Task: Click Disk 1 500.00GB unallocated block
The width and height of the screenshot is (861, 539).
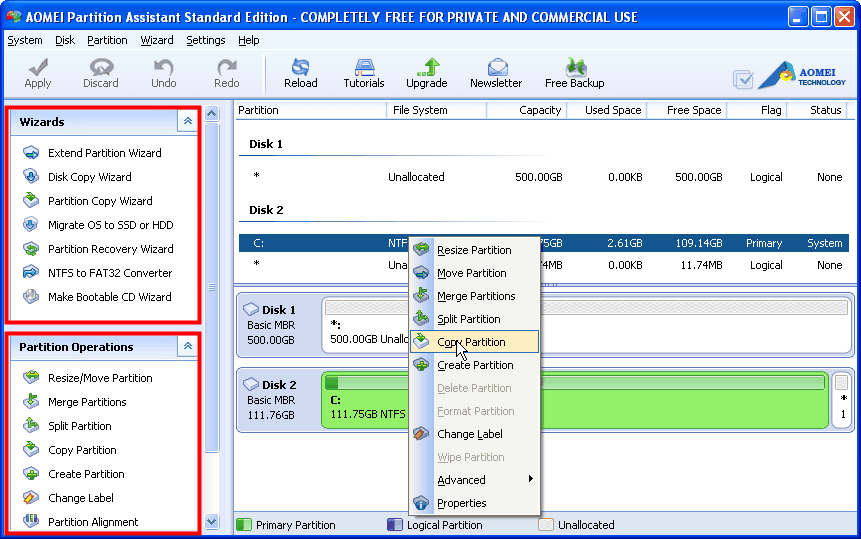Action: [586, 325]
